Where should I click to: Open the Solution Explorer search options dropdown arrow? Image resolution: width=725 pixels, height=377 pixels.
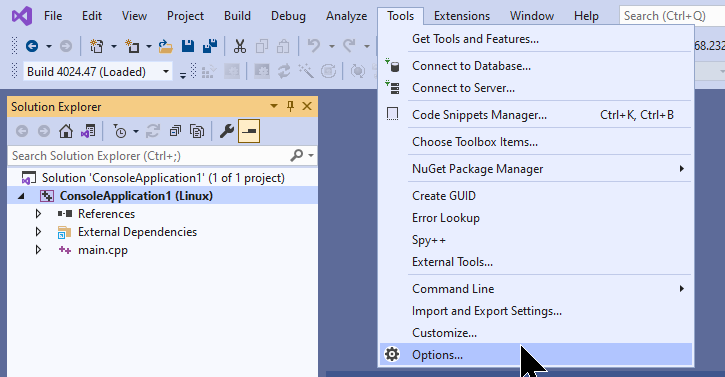(311, 156)
